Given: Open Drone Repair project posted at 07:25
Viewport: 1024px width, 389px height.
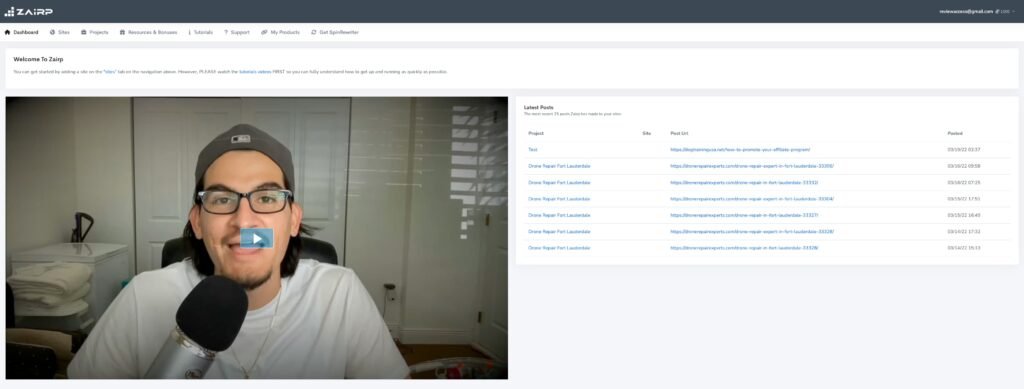Looking at the screenshot, I should 559,182.
